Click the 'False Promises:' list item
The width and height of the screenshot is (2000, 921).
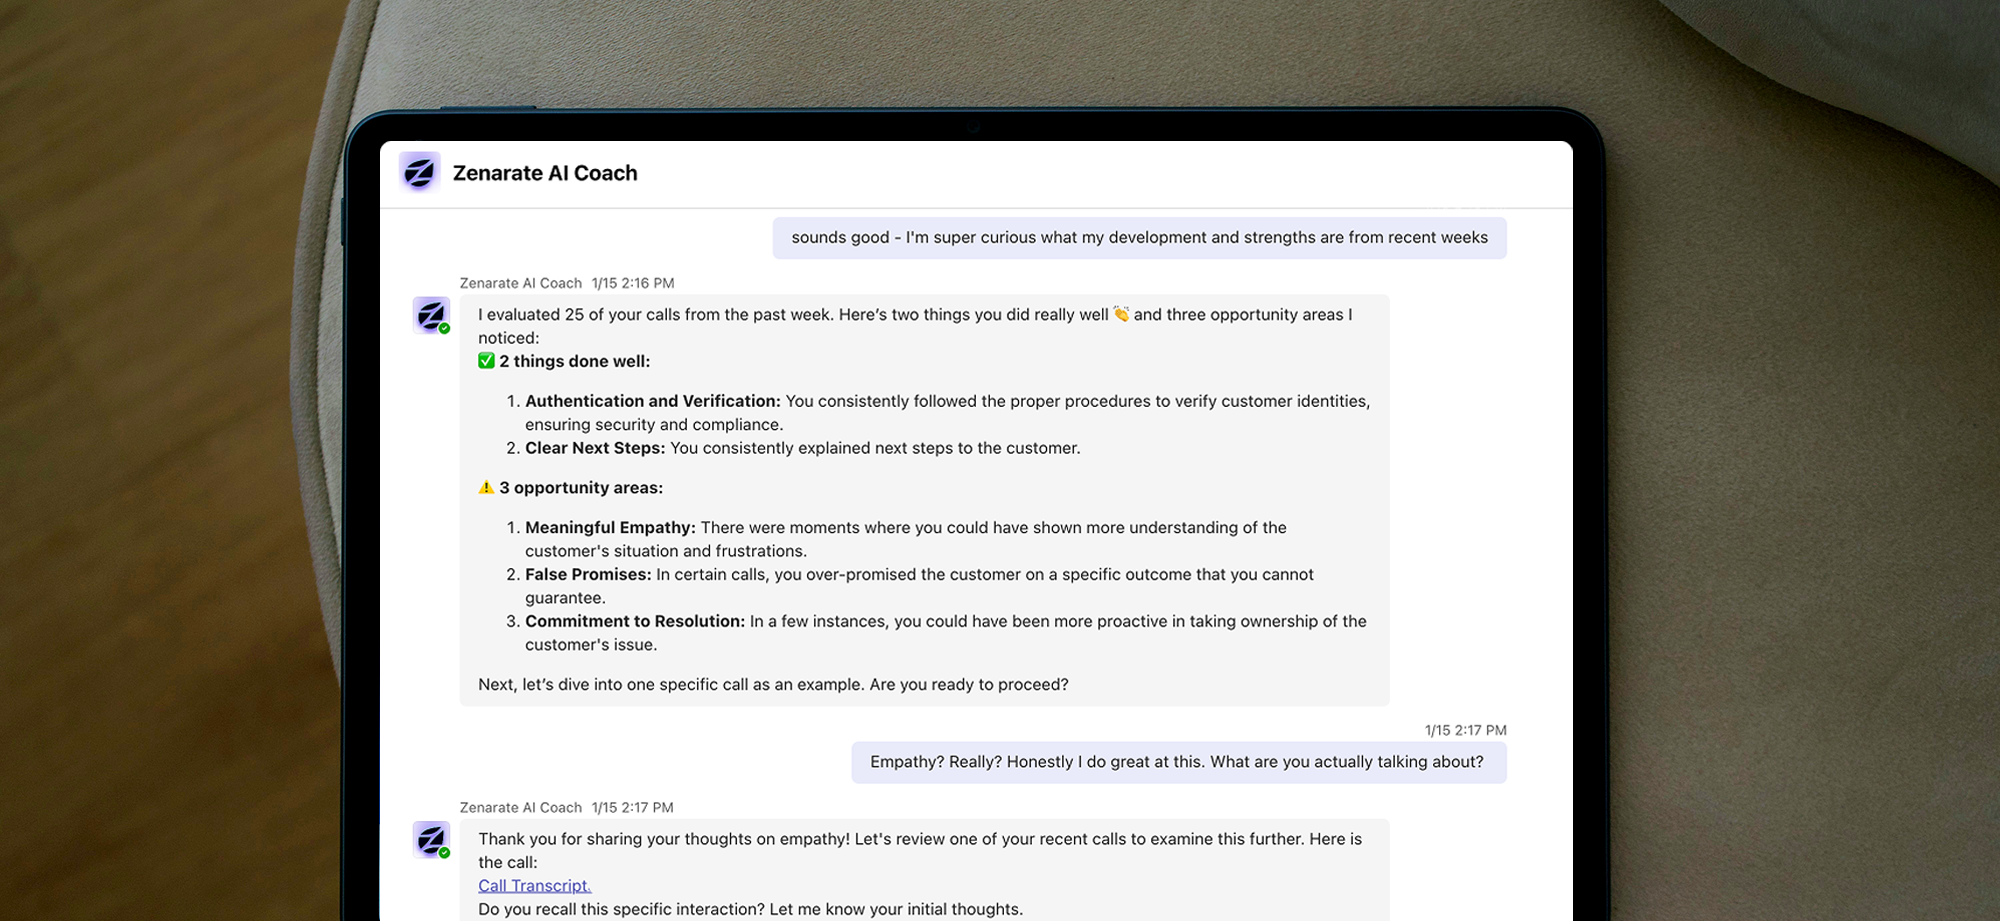click(910, 586)
